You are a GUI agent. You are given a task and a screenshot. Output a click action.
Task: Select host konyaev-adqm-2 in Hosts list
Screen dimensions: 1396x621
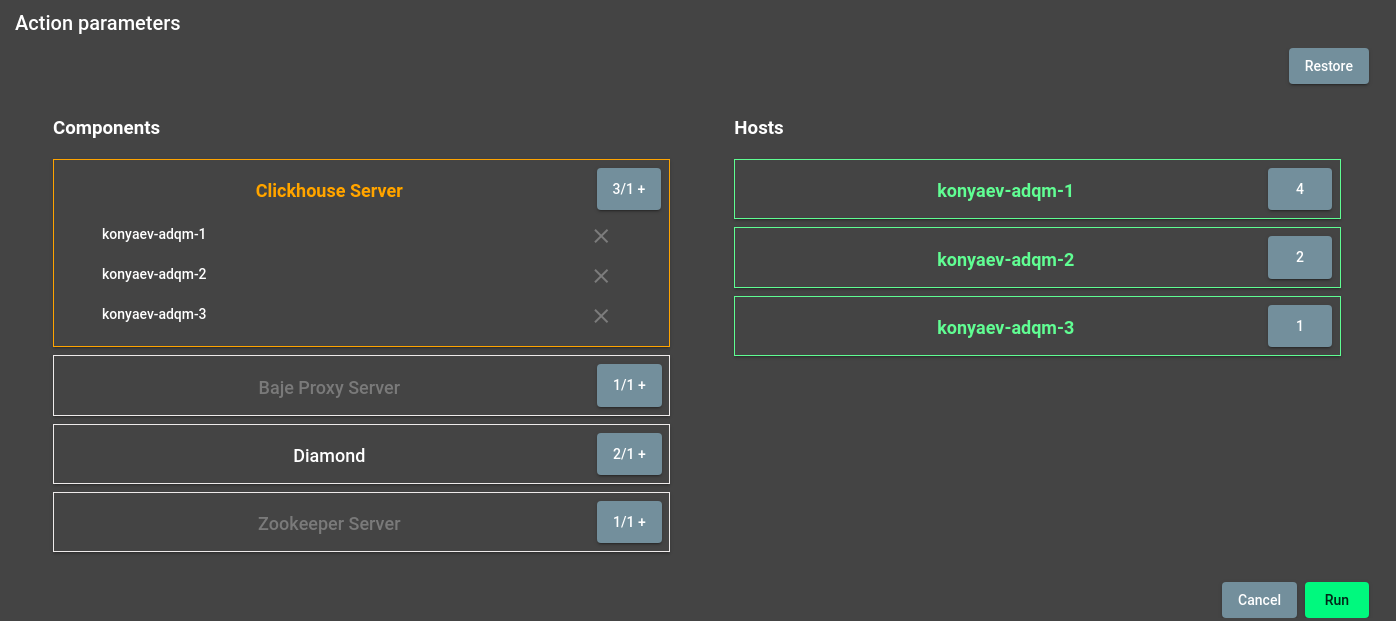[x=1004, y=260]
